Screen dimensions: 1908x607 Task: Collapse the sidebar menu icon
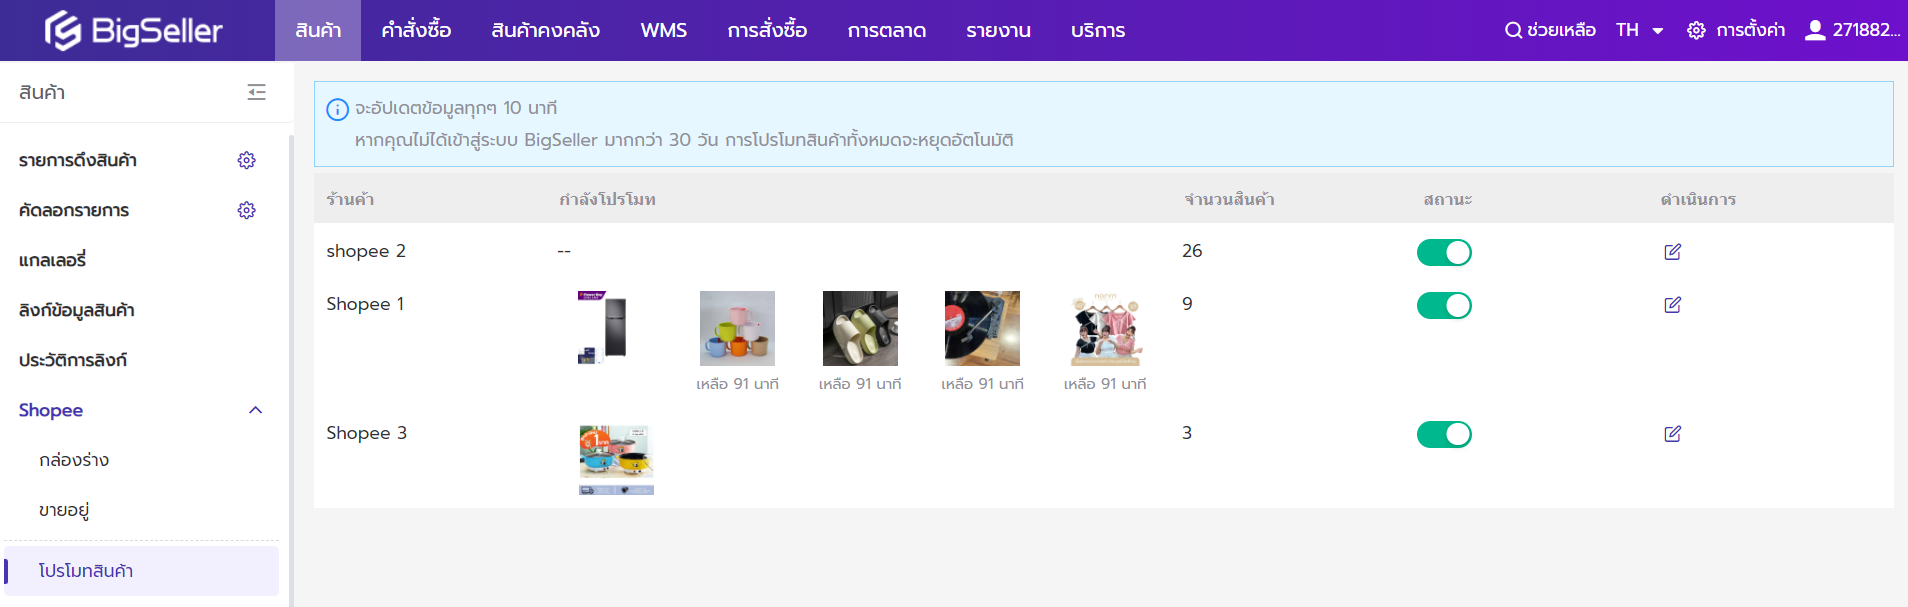[257, 92]
